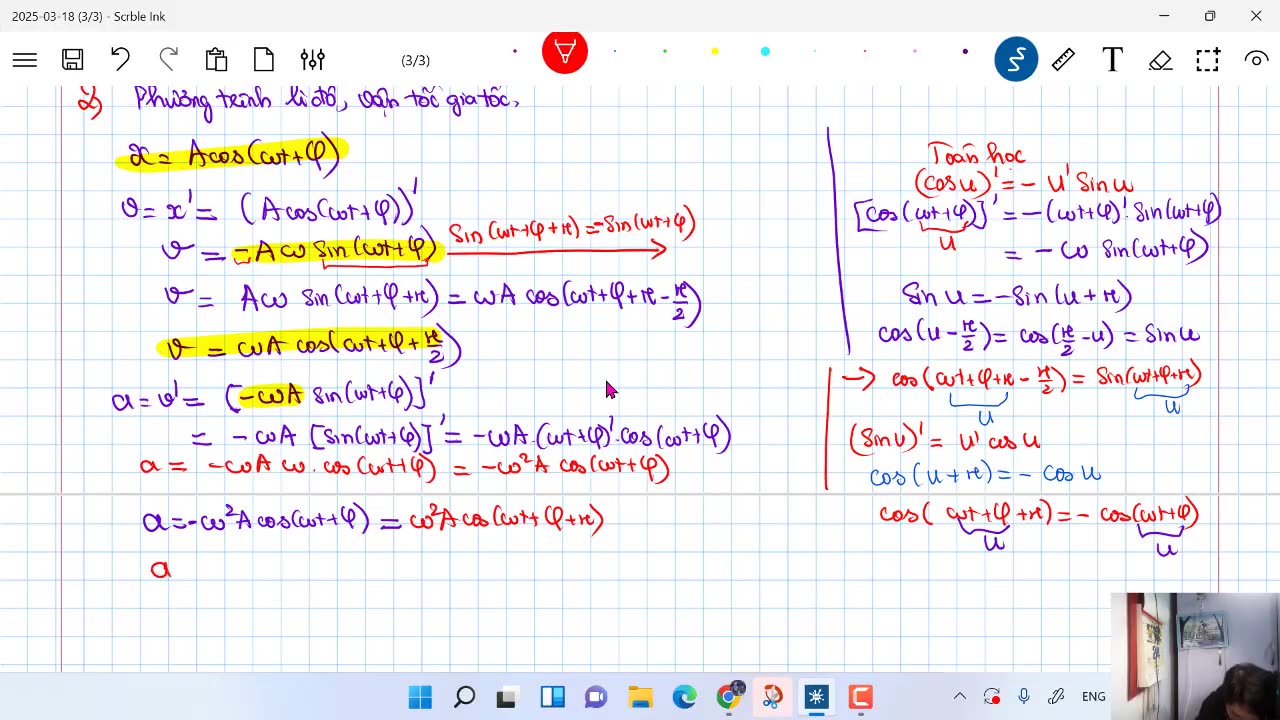Activate the freehand ink stroke tool
The image size is (1280, 720).
pyautogui.click(x=1016, y=60)
